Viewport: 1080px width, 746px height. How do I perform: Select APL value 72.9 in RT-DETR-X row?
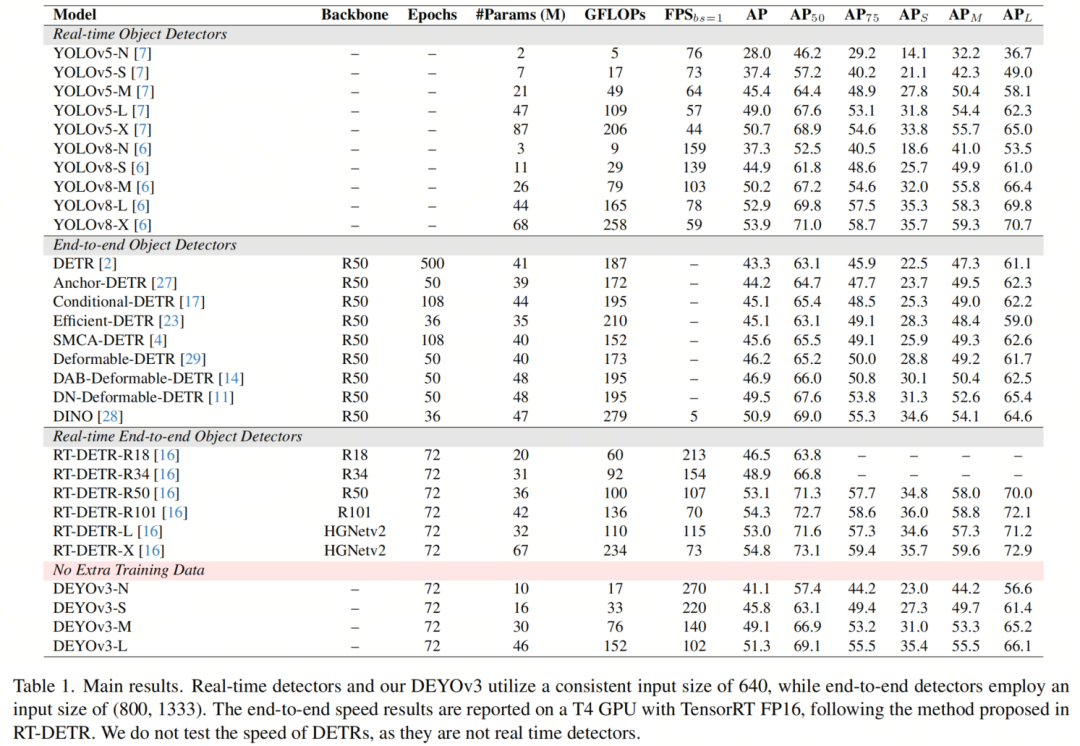pos(1018,551)
